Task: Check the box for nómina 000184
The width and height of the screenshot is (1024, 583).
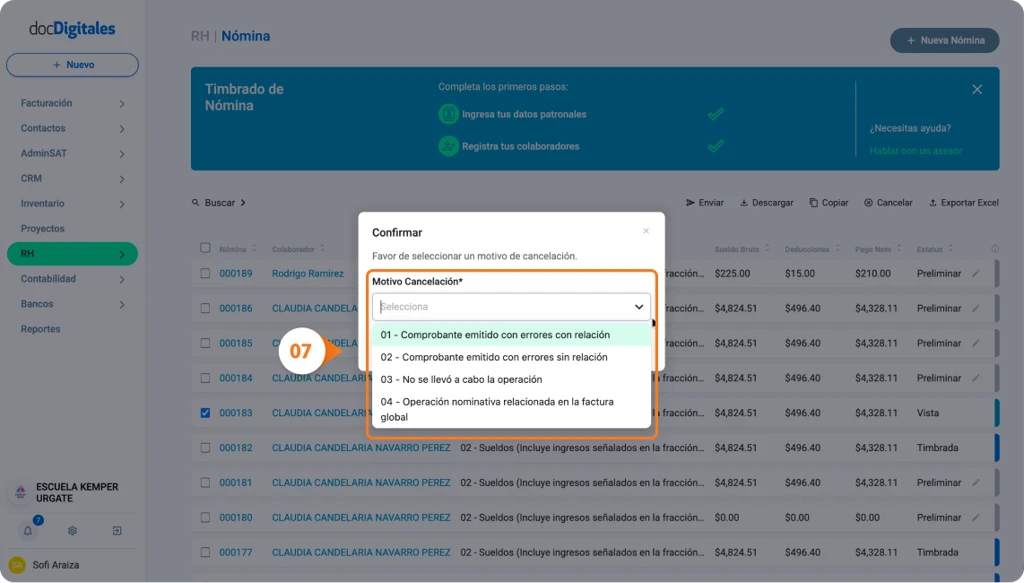Action: click(x=205, y=378)
